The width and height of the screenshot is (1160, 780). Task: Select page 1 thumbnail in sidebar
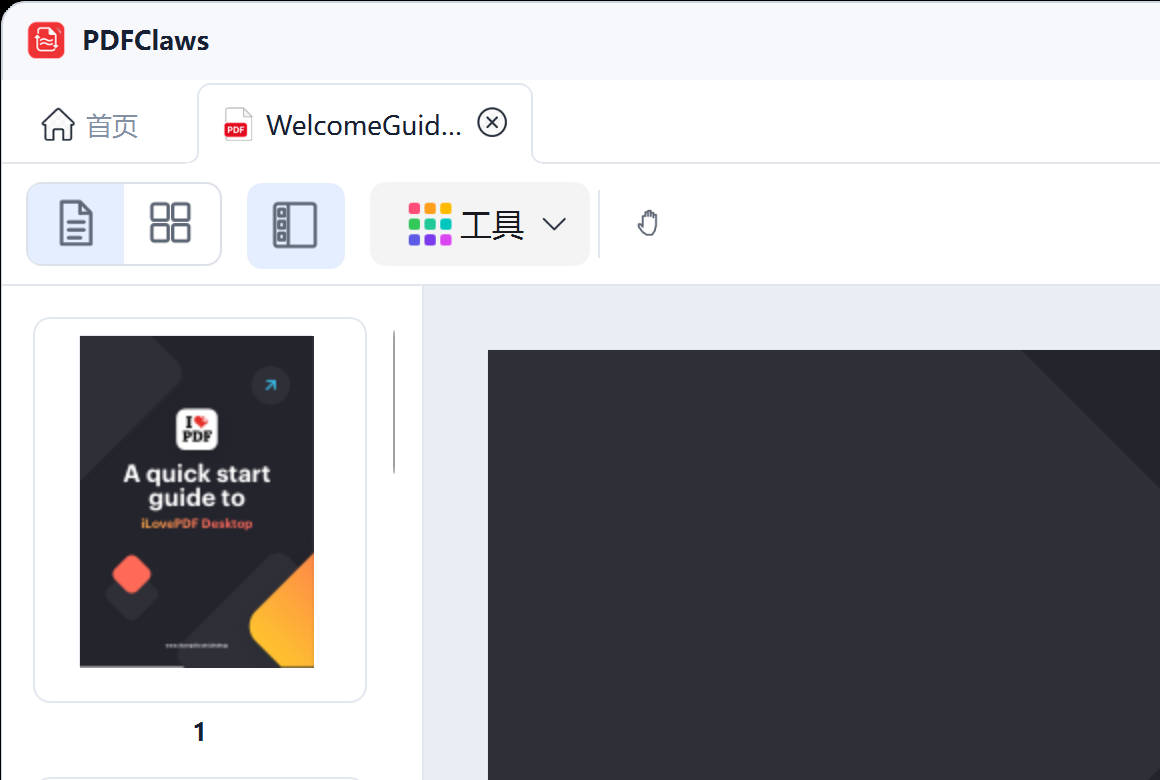[x=200, y=510]
